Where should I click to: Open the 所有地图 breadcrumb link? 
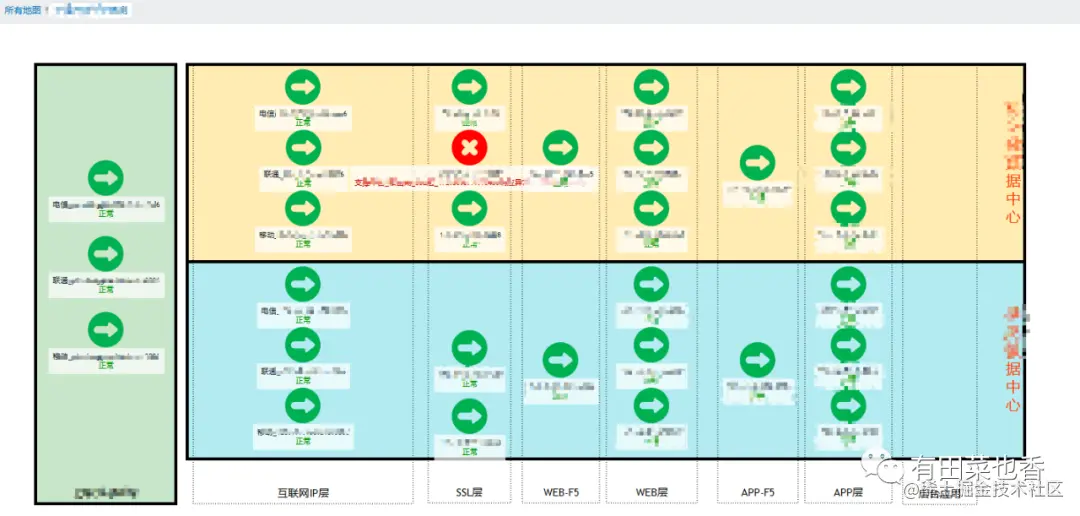pyautogui.click(x=23, y=10)
